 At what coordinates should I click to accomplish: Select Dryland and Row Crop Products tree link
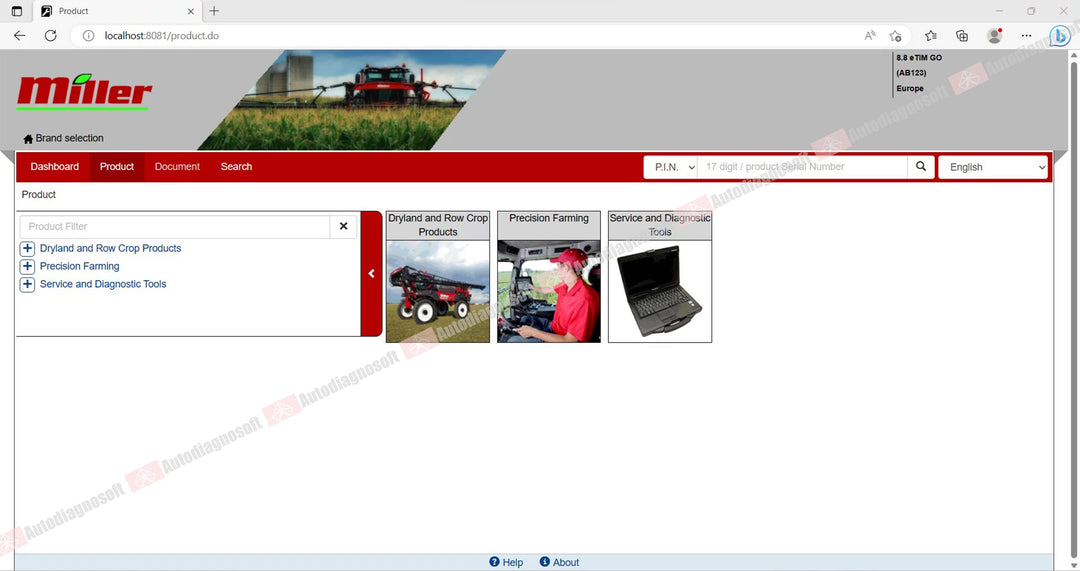click(110, 249)
